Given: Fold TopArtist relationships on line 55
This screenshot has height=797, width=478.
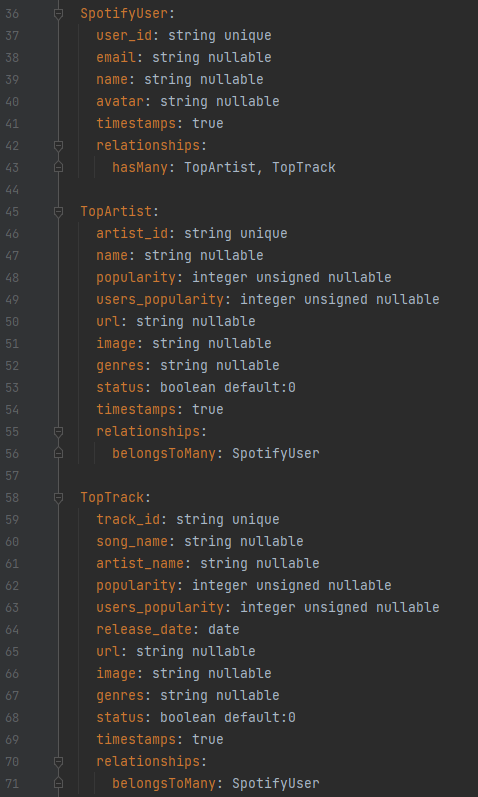Looking at the screenshot, I should click(58, 432).
